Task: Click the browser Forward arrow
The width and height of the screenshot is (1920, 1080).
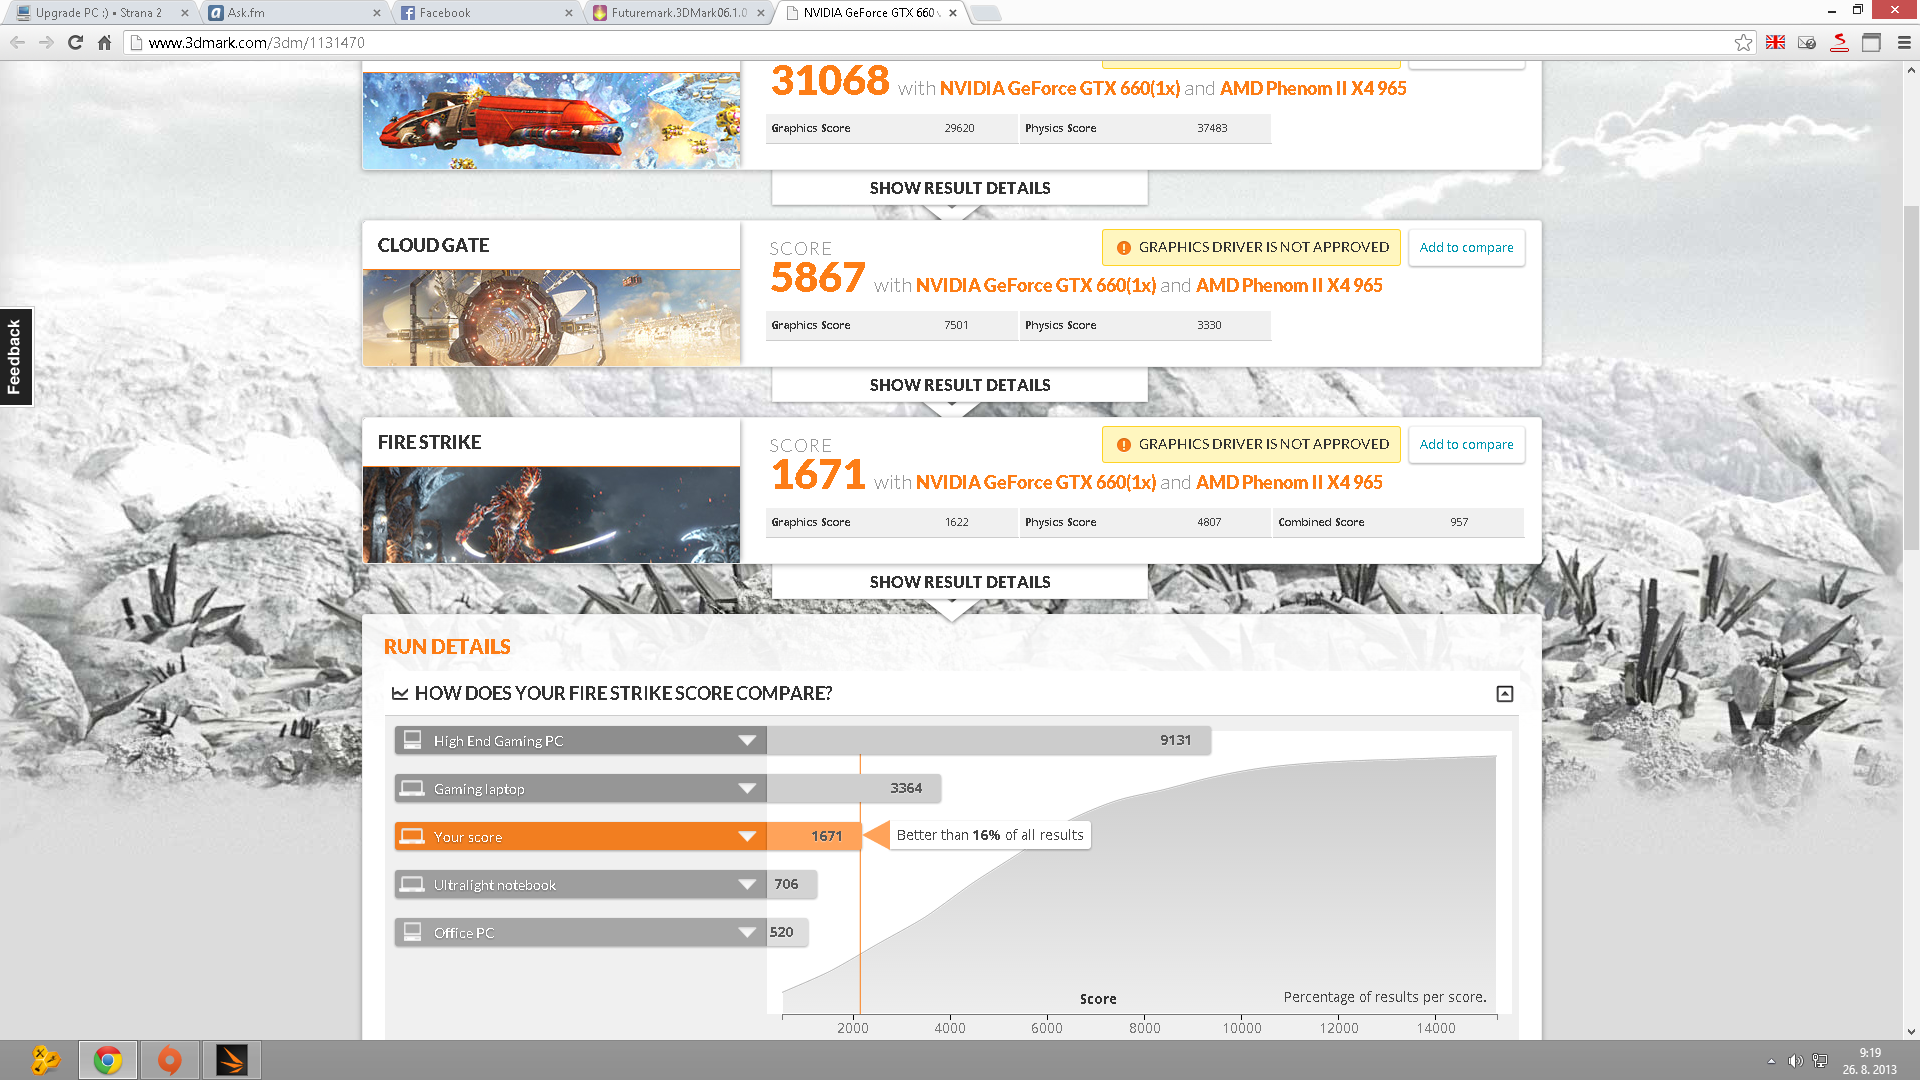Action: pos(46,42)
